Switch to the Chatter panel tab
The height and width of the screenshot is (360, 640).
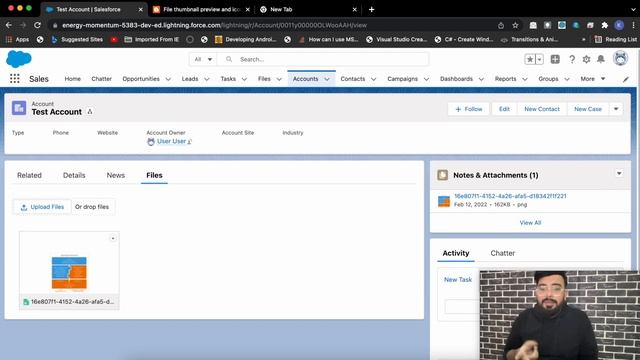pyautogui.click(x=502, y=253)
